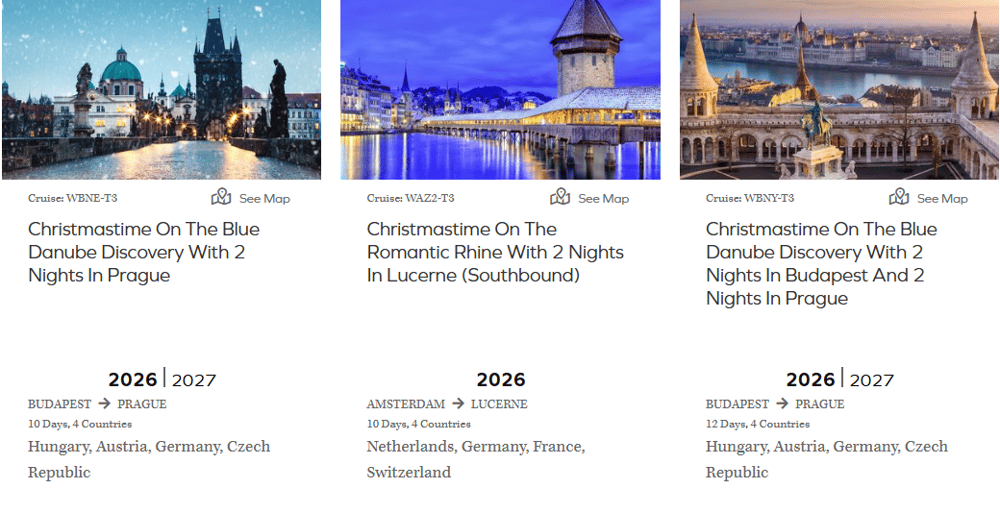Open the Lucerne Chapel Bridge night photo
Screen dimensions: 1000x513
[500, 90]
